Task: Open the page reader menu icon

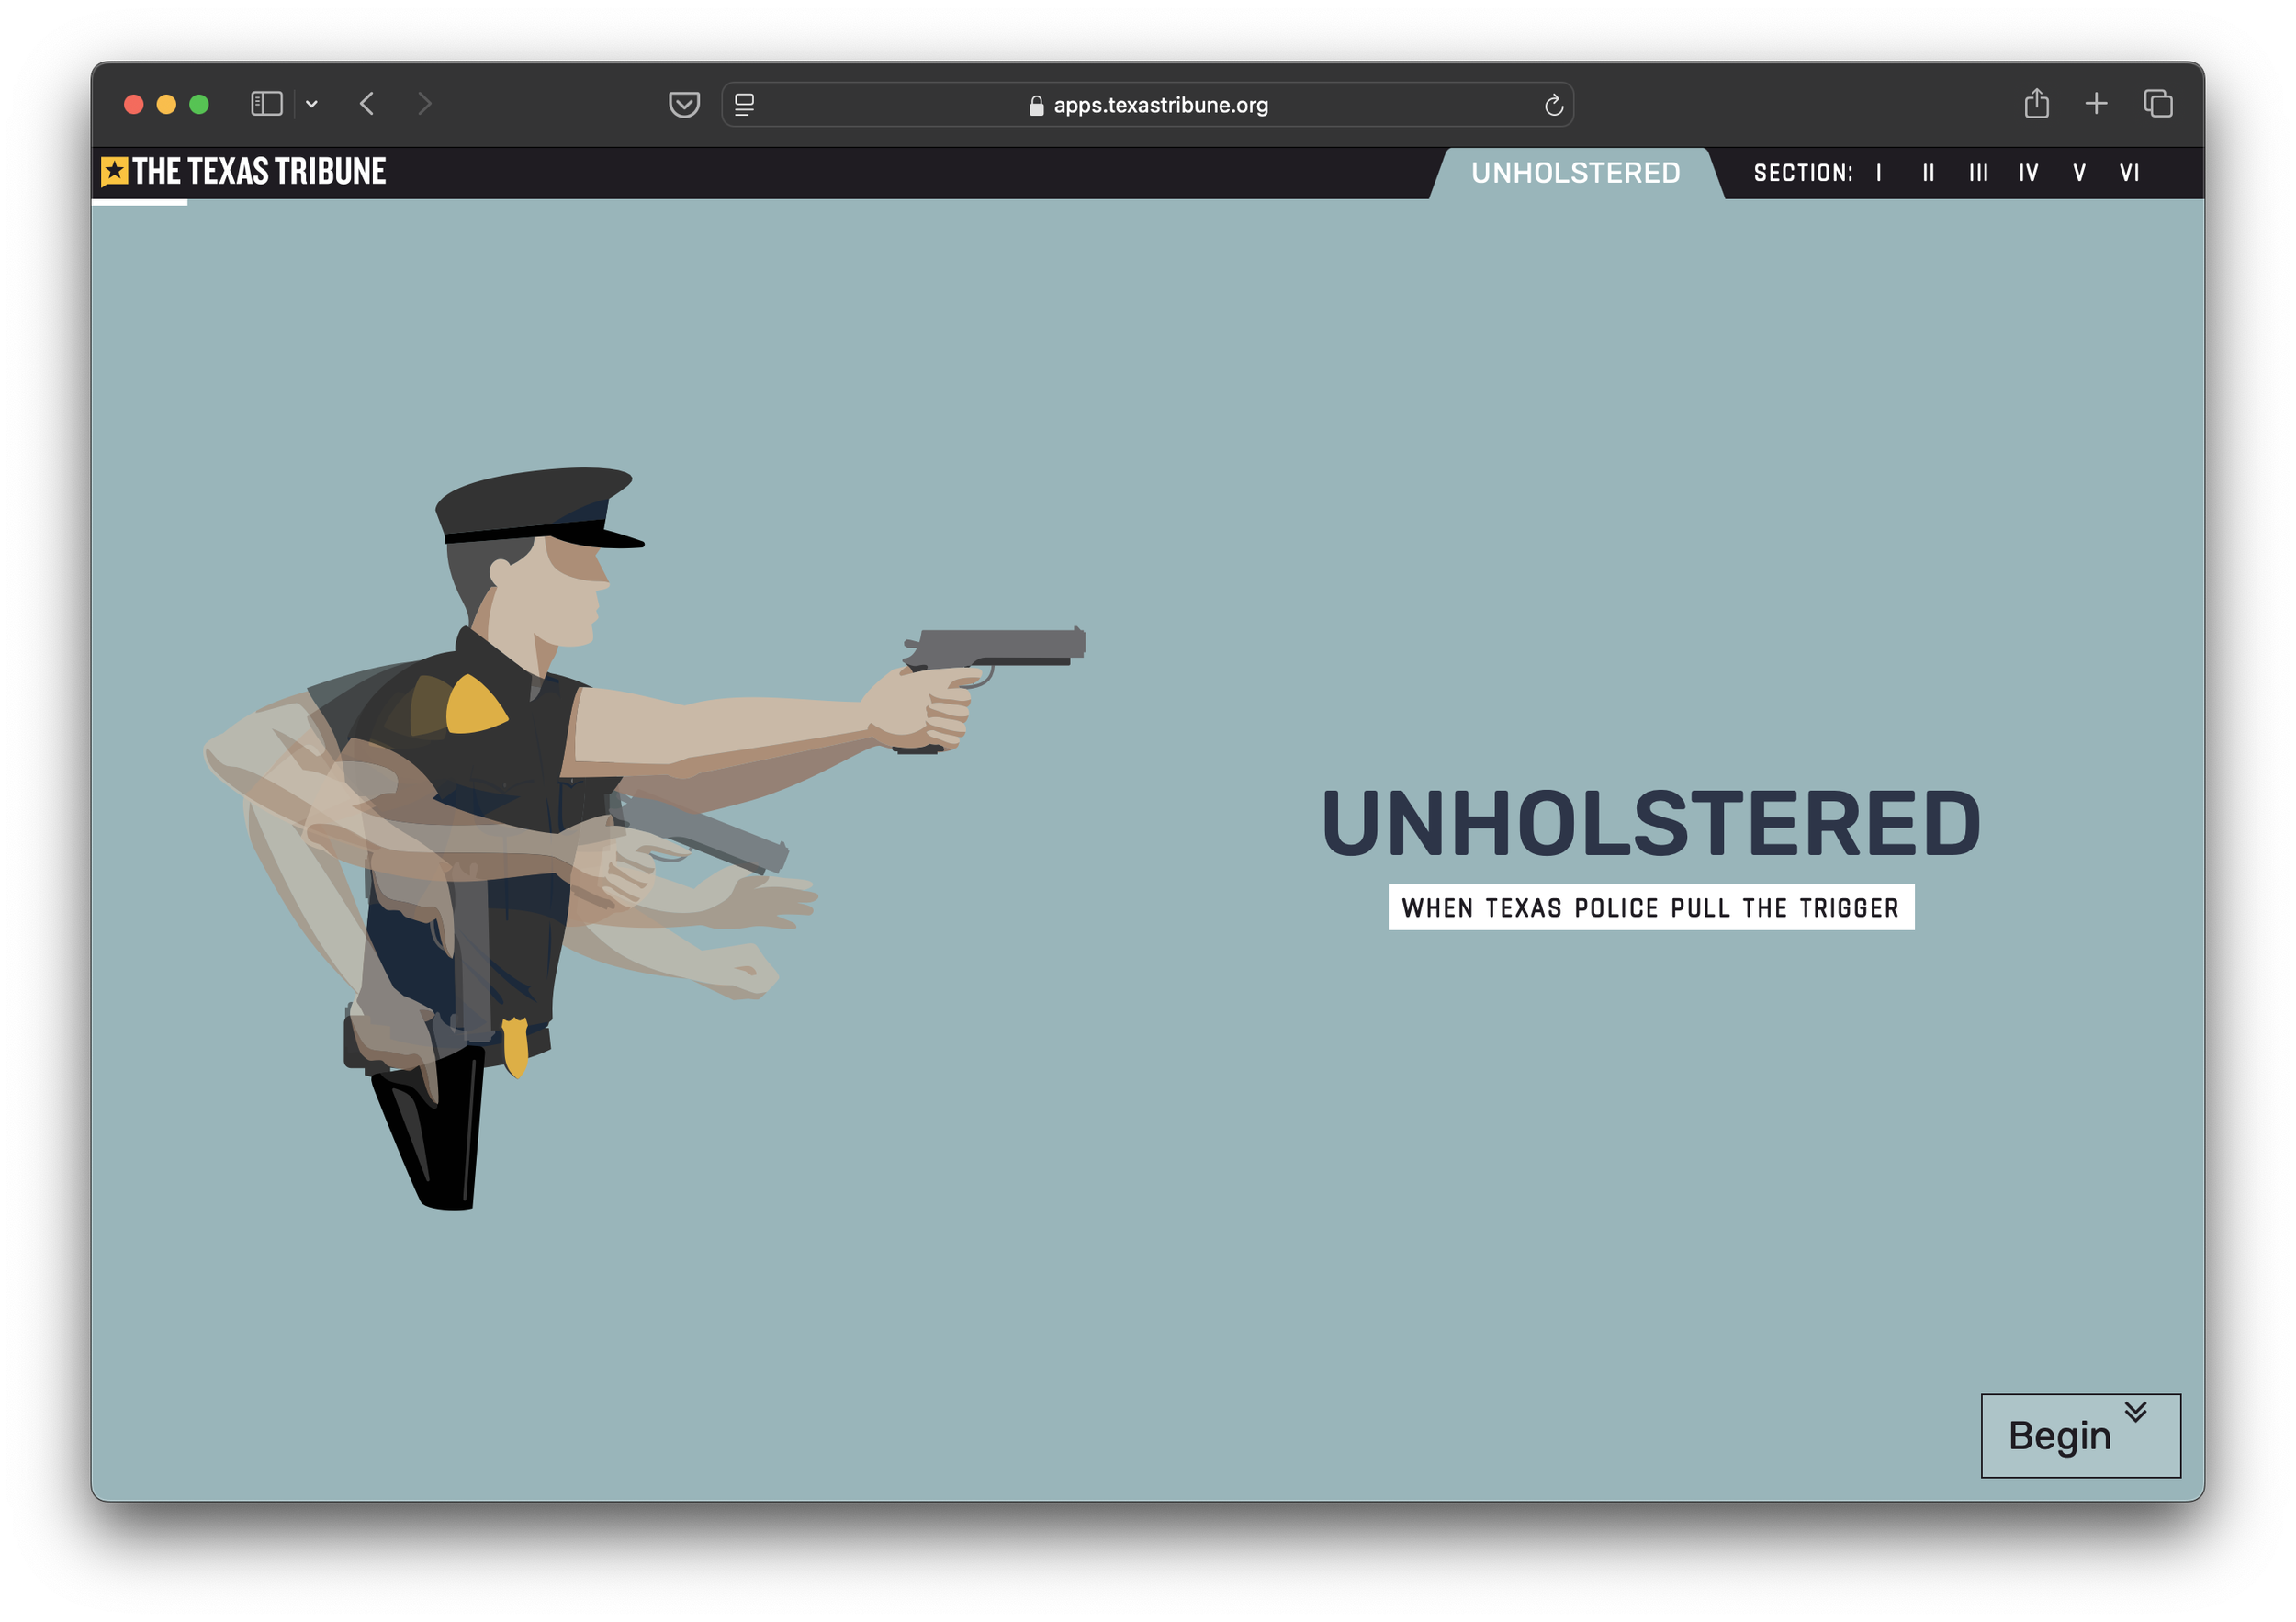Action: click(x=744, y=104)
